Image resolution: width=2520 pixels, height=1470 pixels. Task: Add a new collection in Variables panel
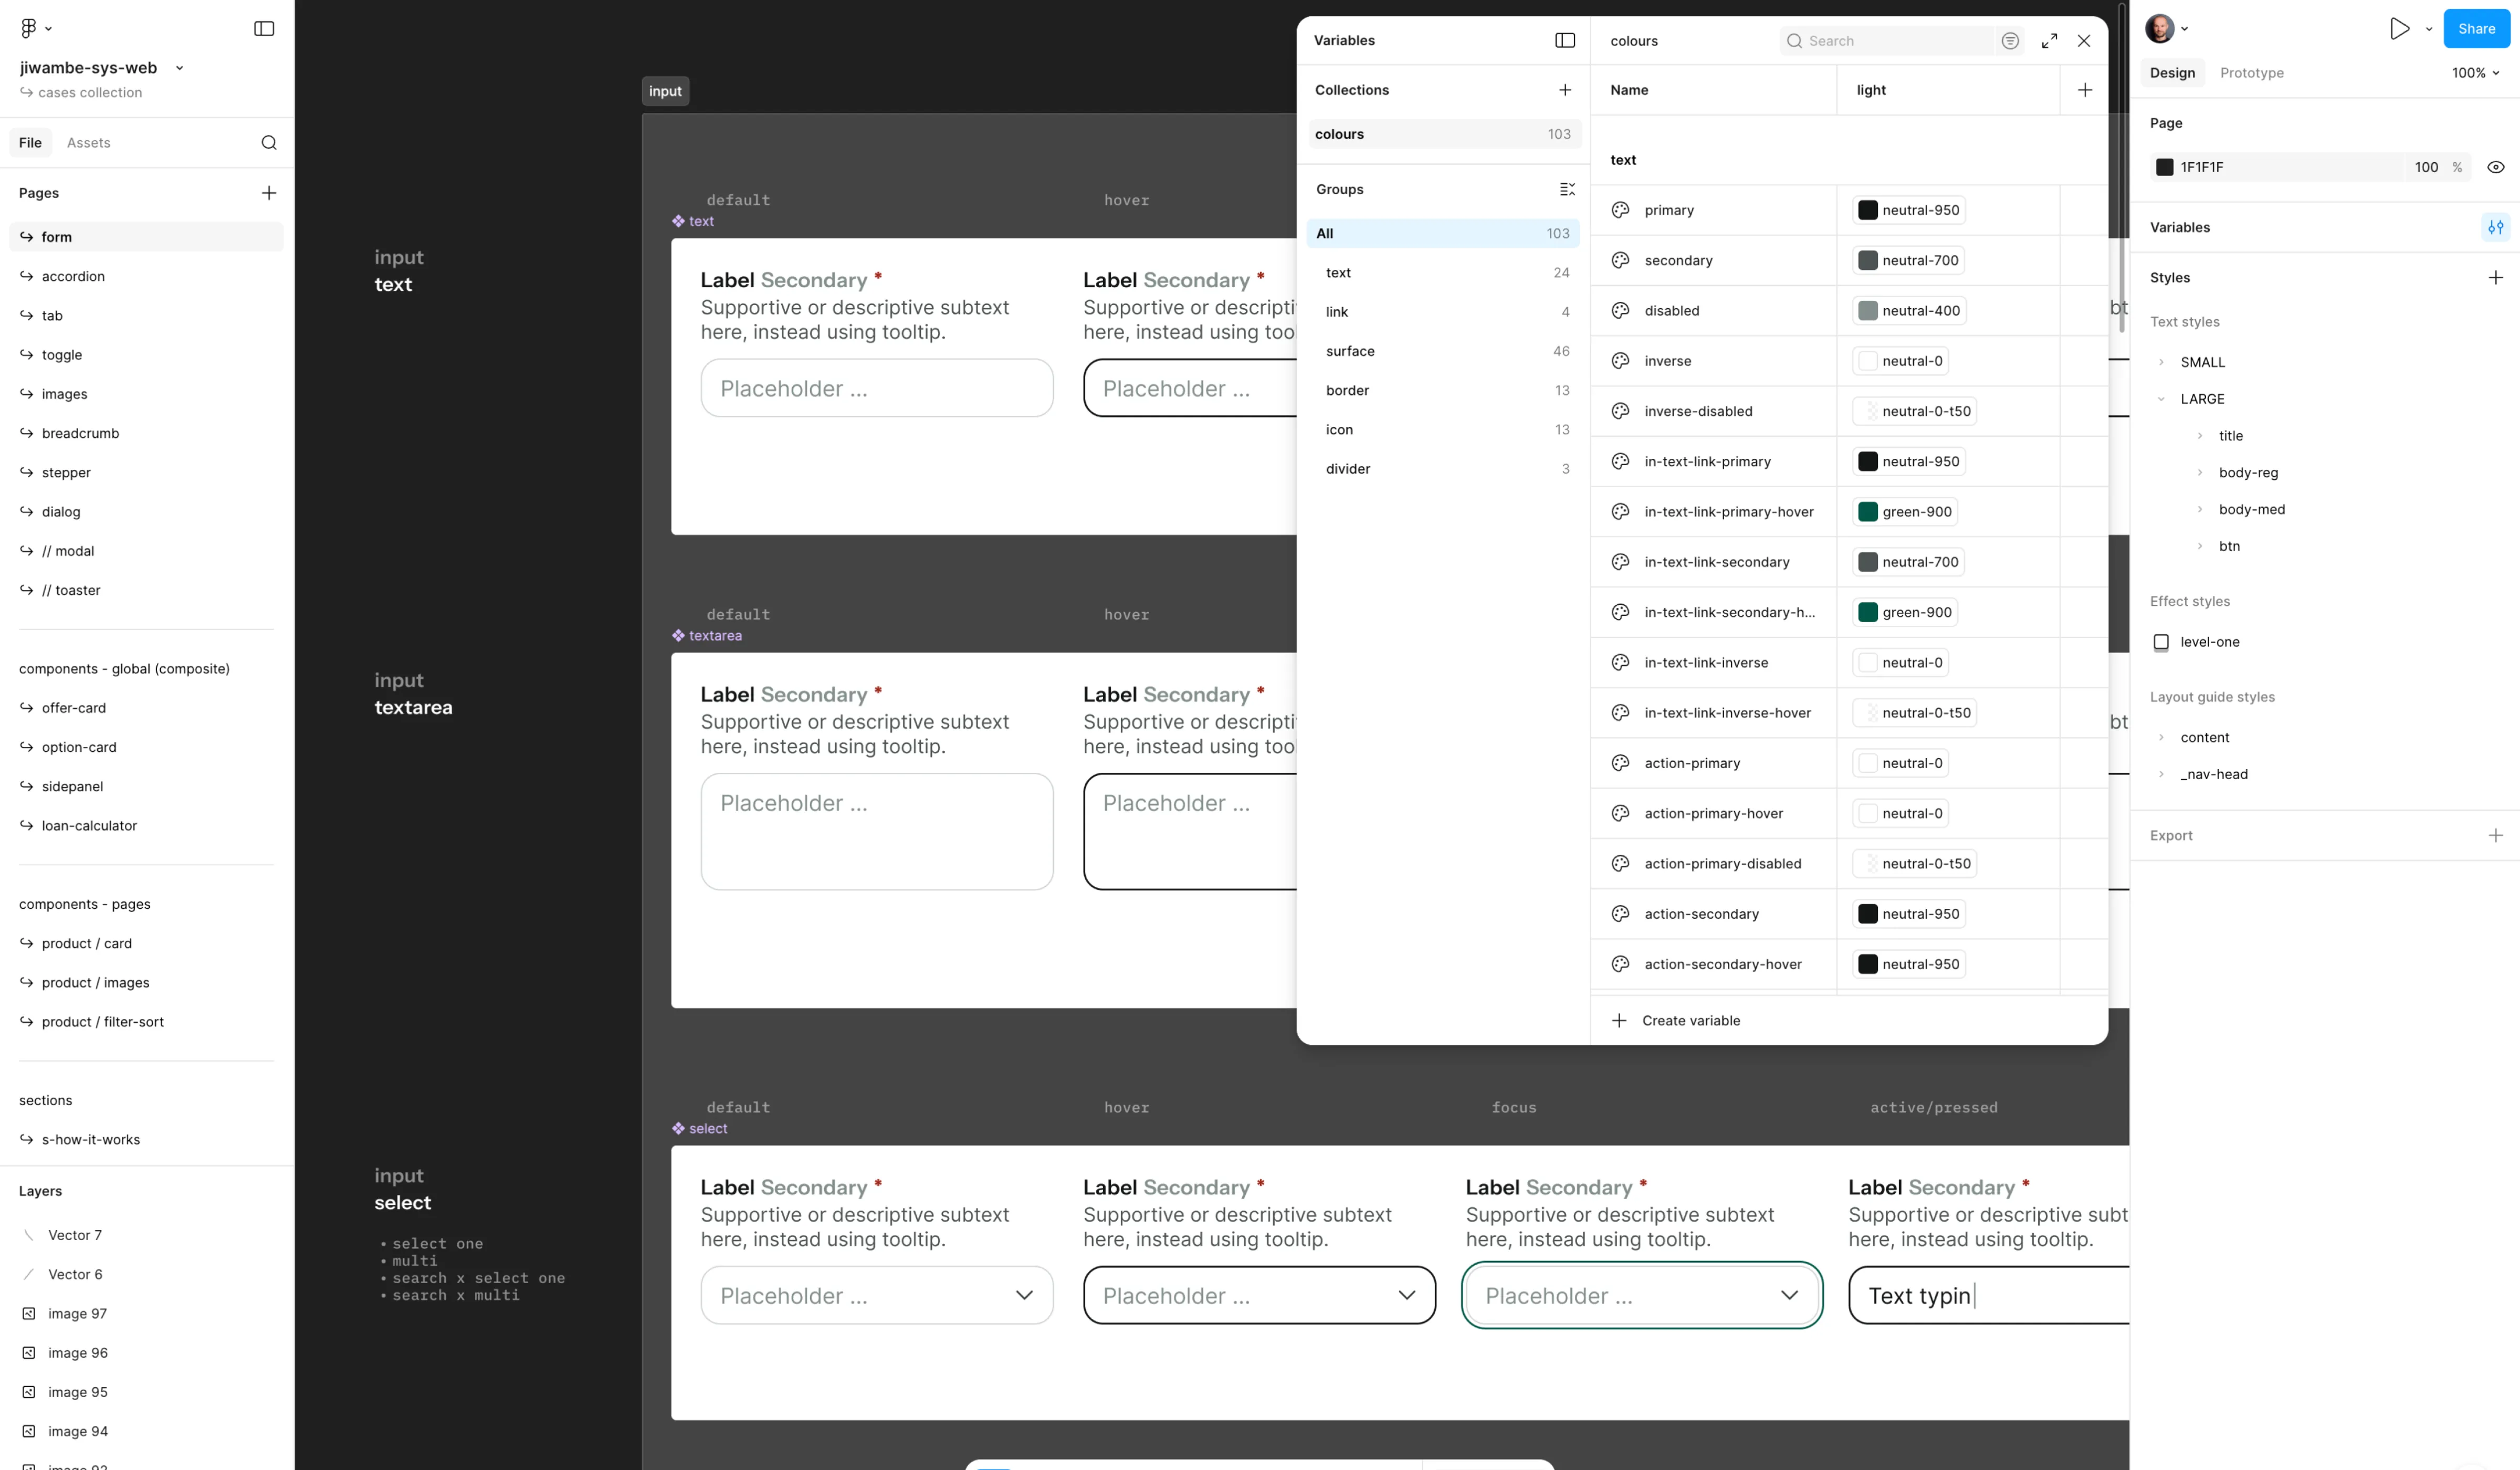[x=1564, y=89]
